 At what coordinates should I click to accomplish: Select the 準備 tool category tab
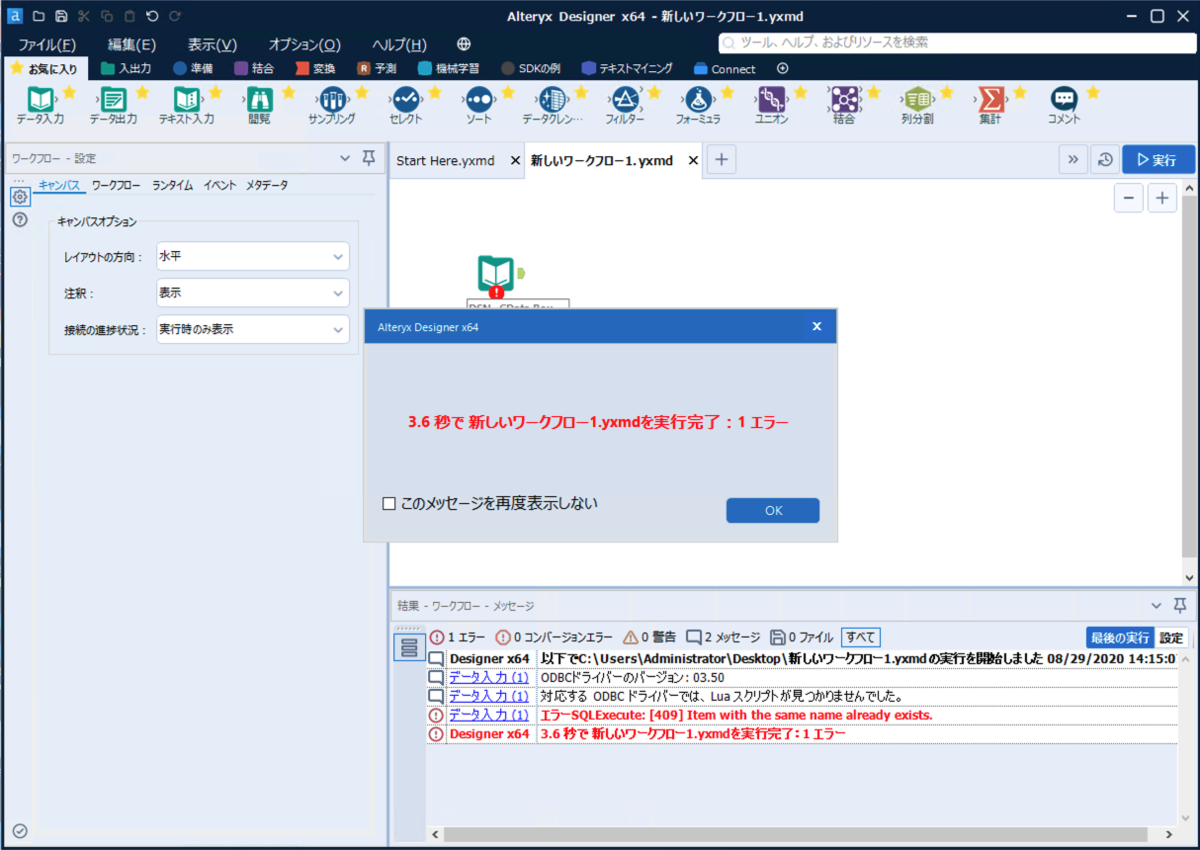tap(193, 69)
